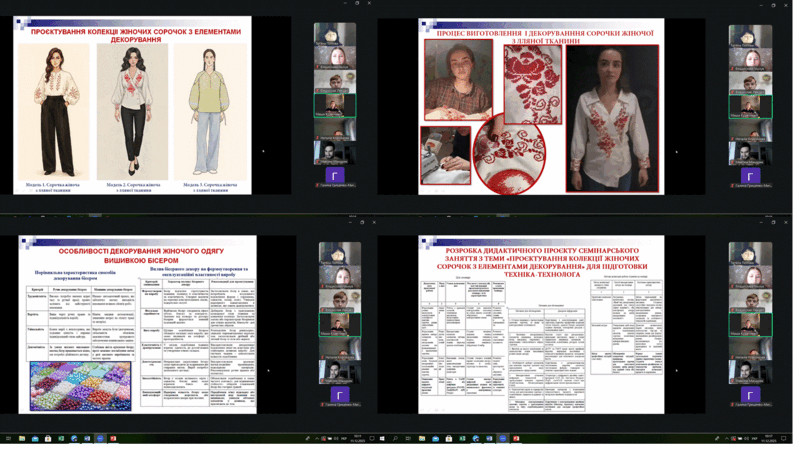Image resolution: width=800 pixels, height=450 pixels.
Task: Click Zoom icon in taskbar below bead embroidery slide
Action: [x=100, y=438]
